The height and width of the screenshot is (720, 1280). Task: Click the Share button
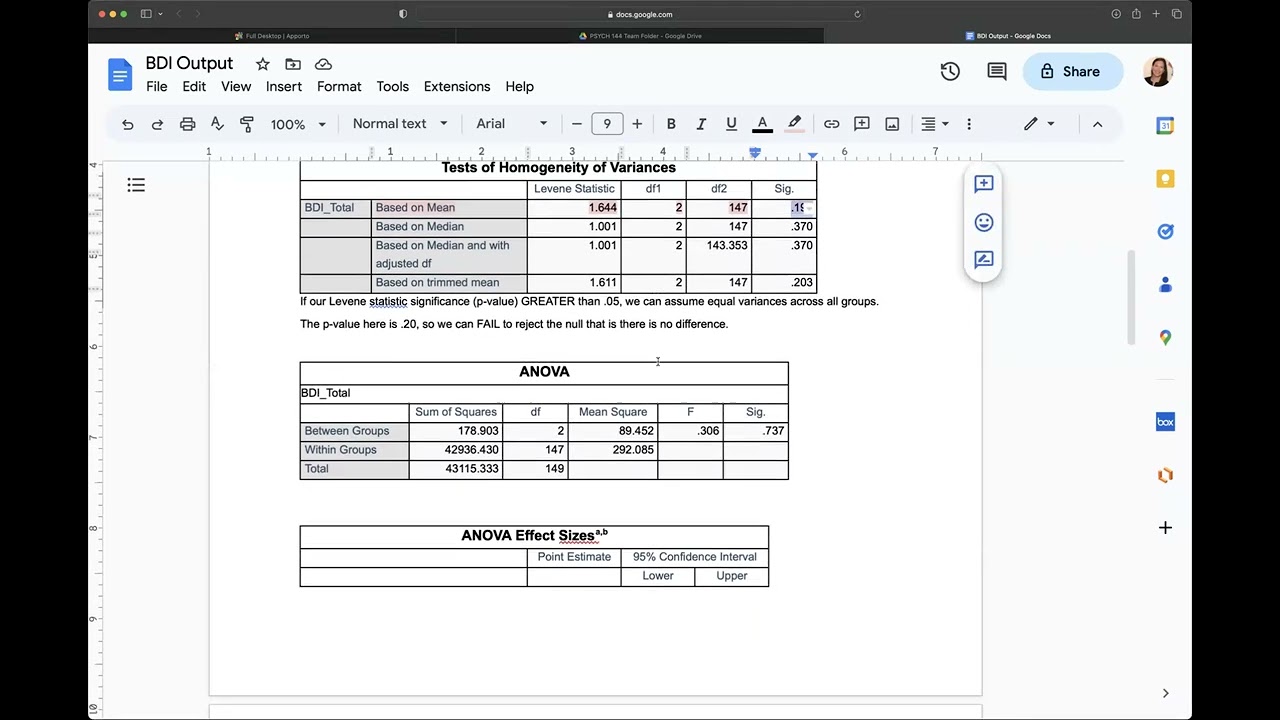point(1072,71)
